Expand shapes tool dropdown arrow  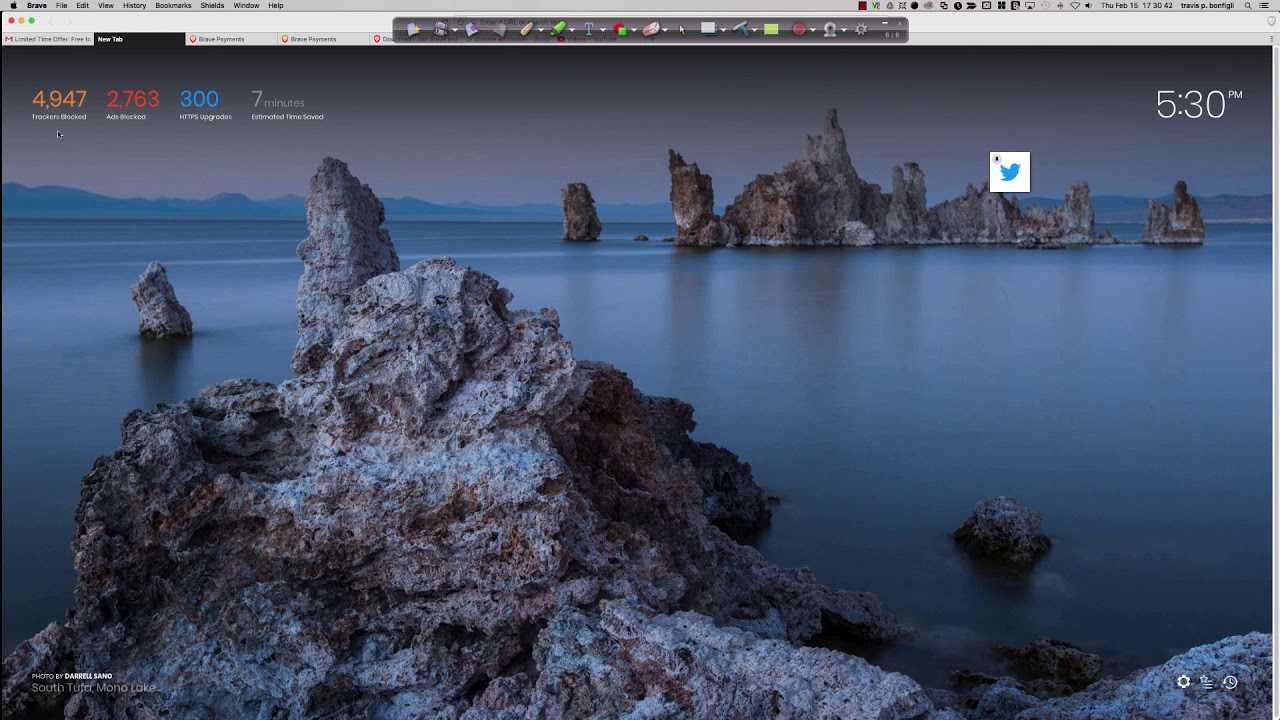(x=634, y=30)
